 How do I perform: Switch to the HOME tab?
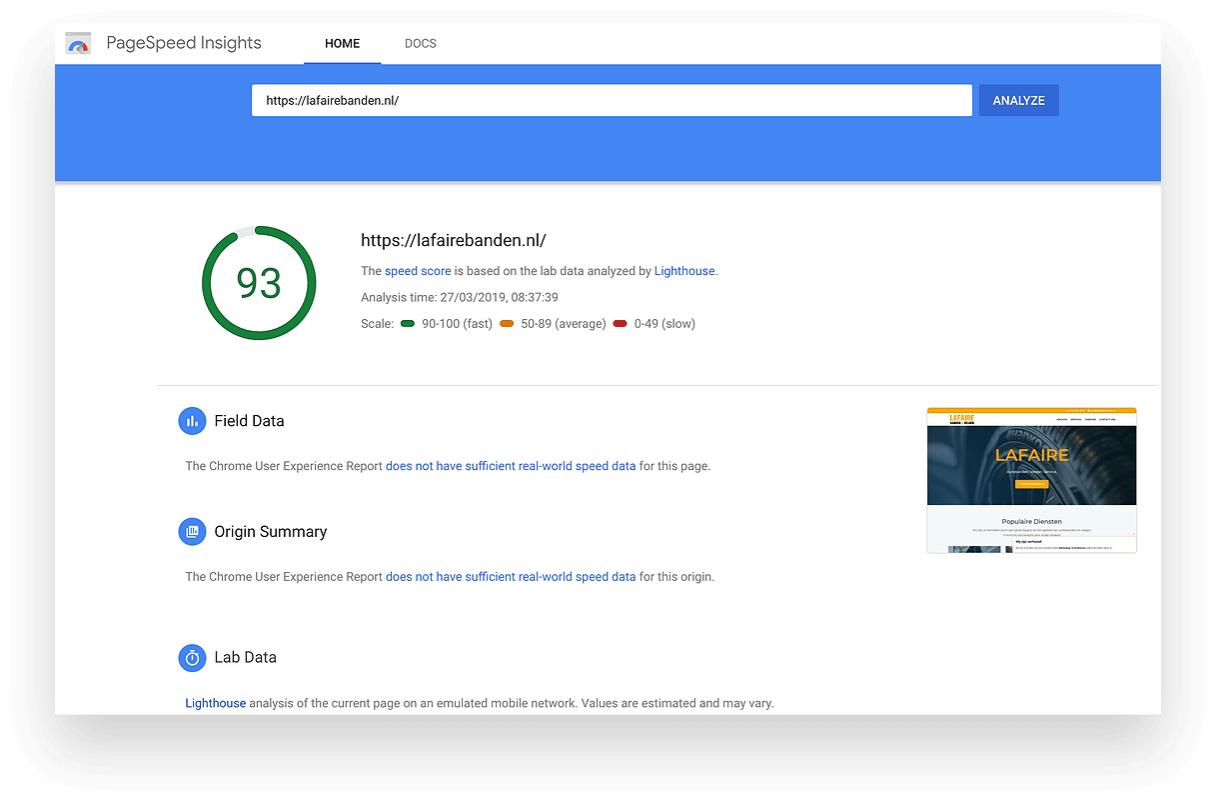pos(342,44)
